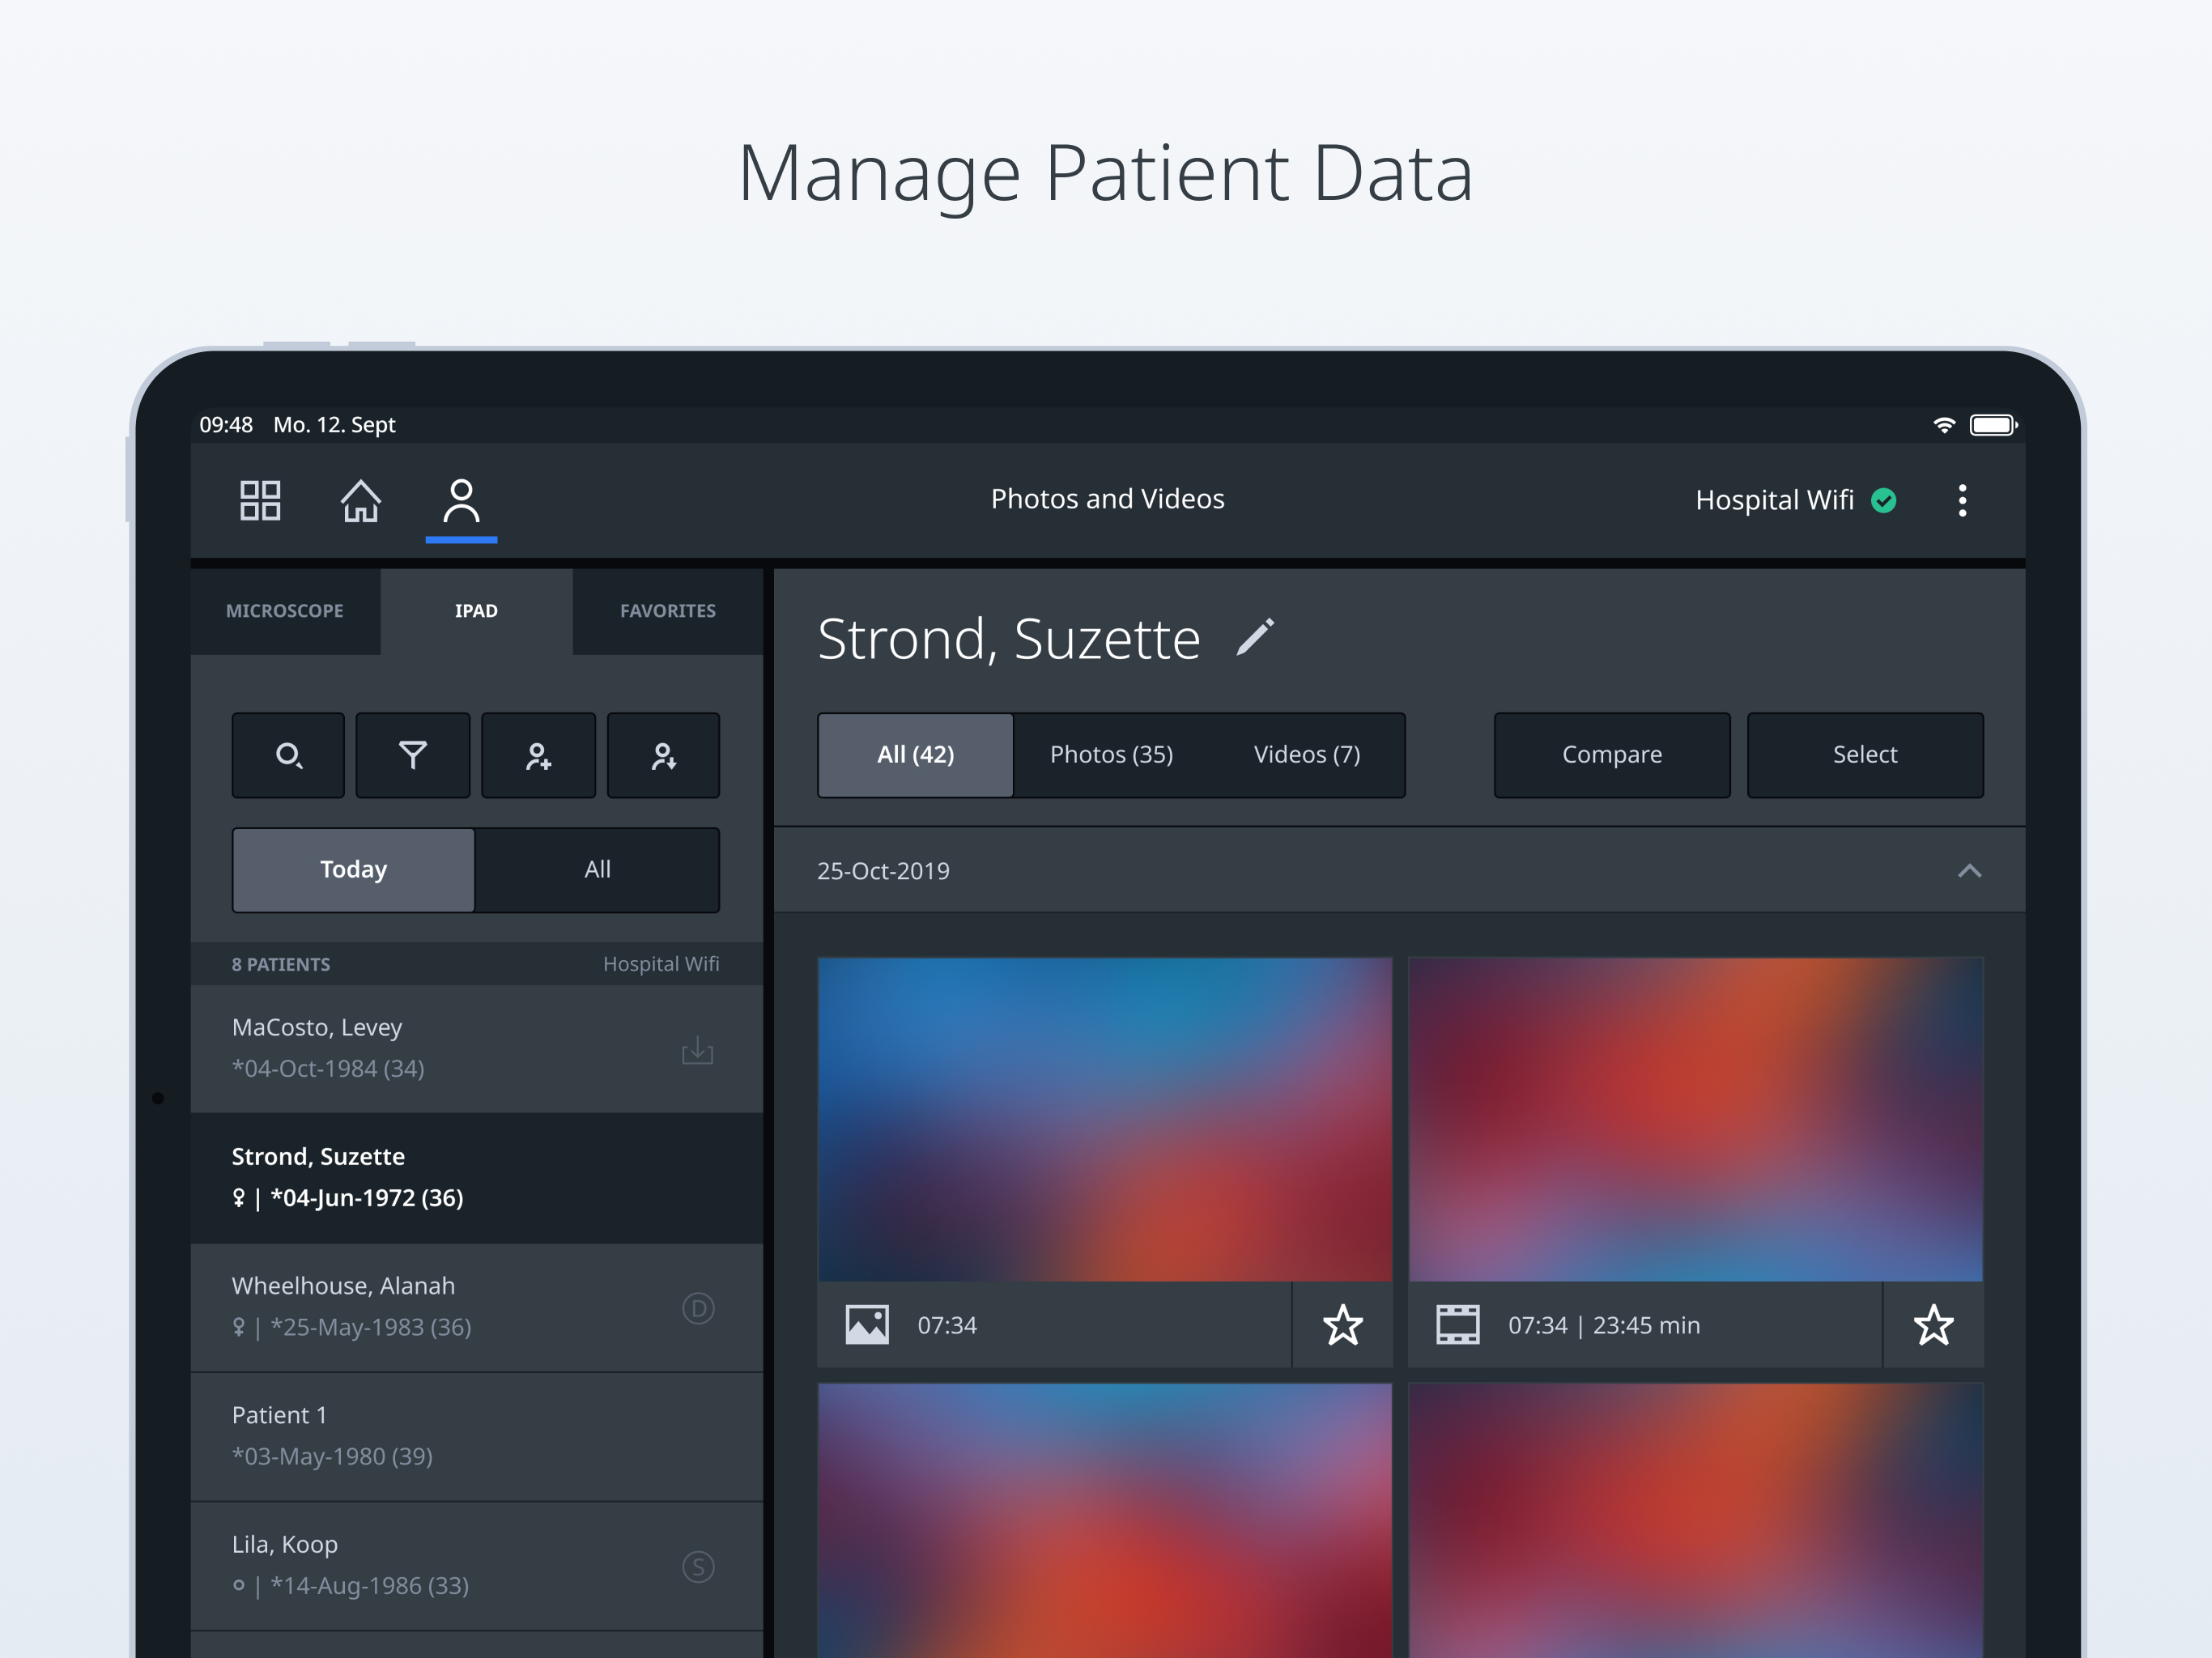
Task: Open second-row right red-orange thumbnail
Action: coord(1696,1520)
